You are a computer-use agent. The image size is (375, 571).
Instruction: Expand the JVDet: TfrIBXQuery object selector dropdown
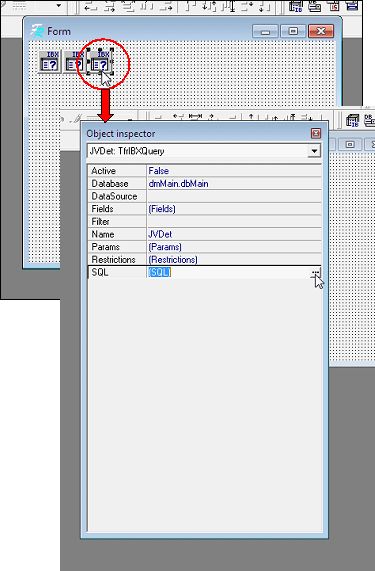pyautogui.click(x=314, y=151)
